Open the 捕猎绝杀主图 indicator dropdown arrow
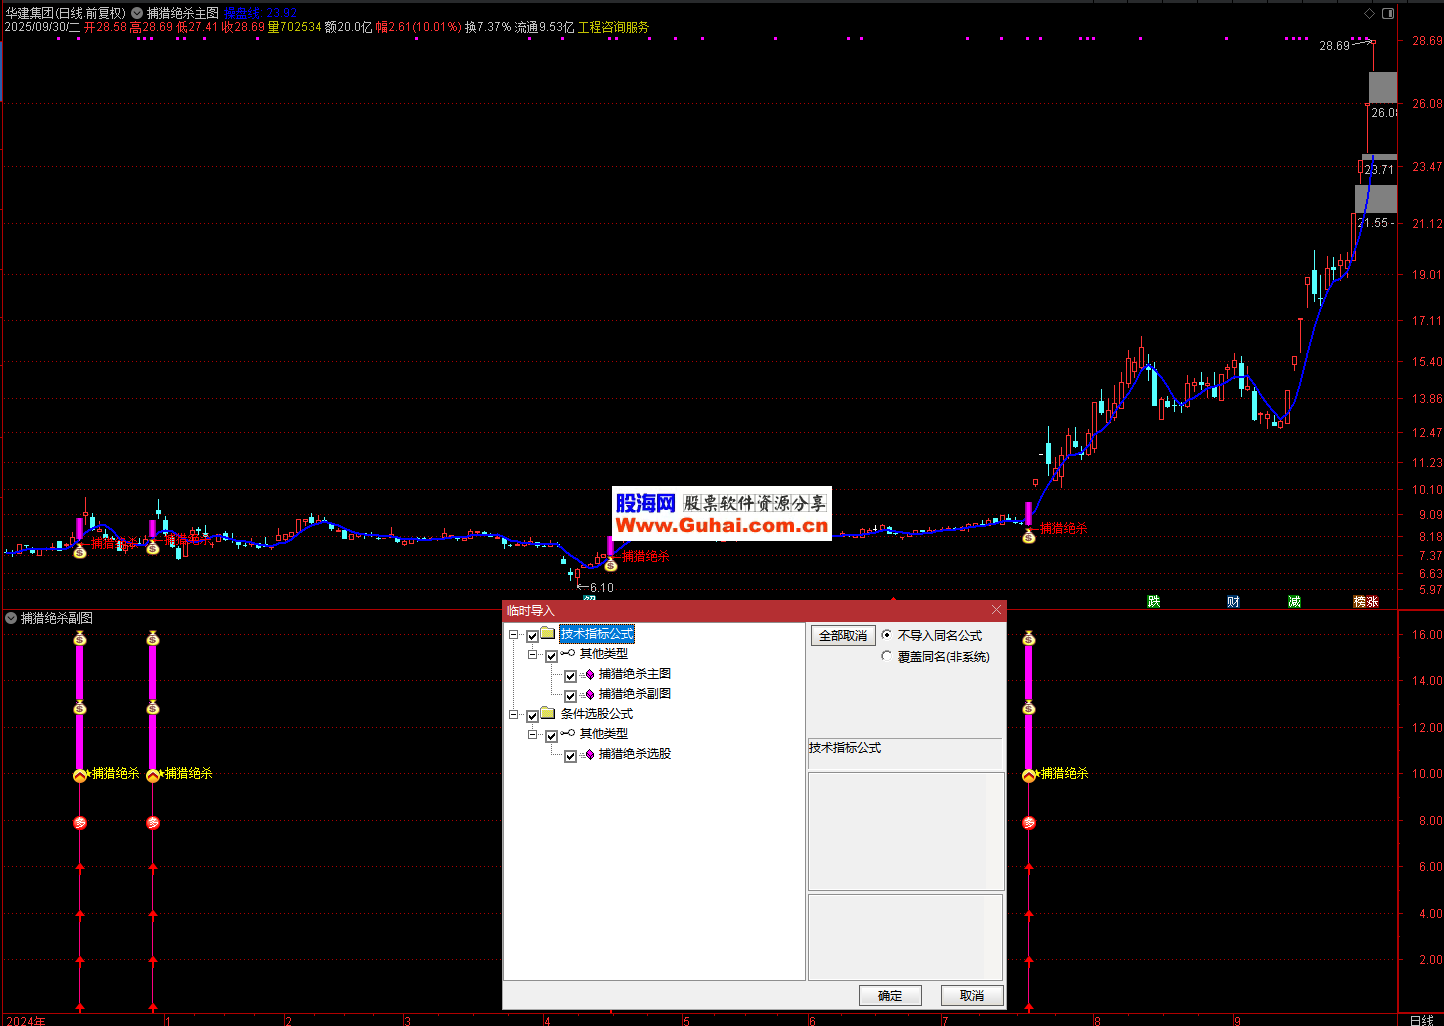The image size is (1444, 1026). tap(137, 13)
